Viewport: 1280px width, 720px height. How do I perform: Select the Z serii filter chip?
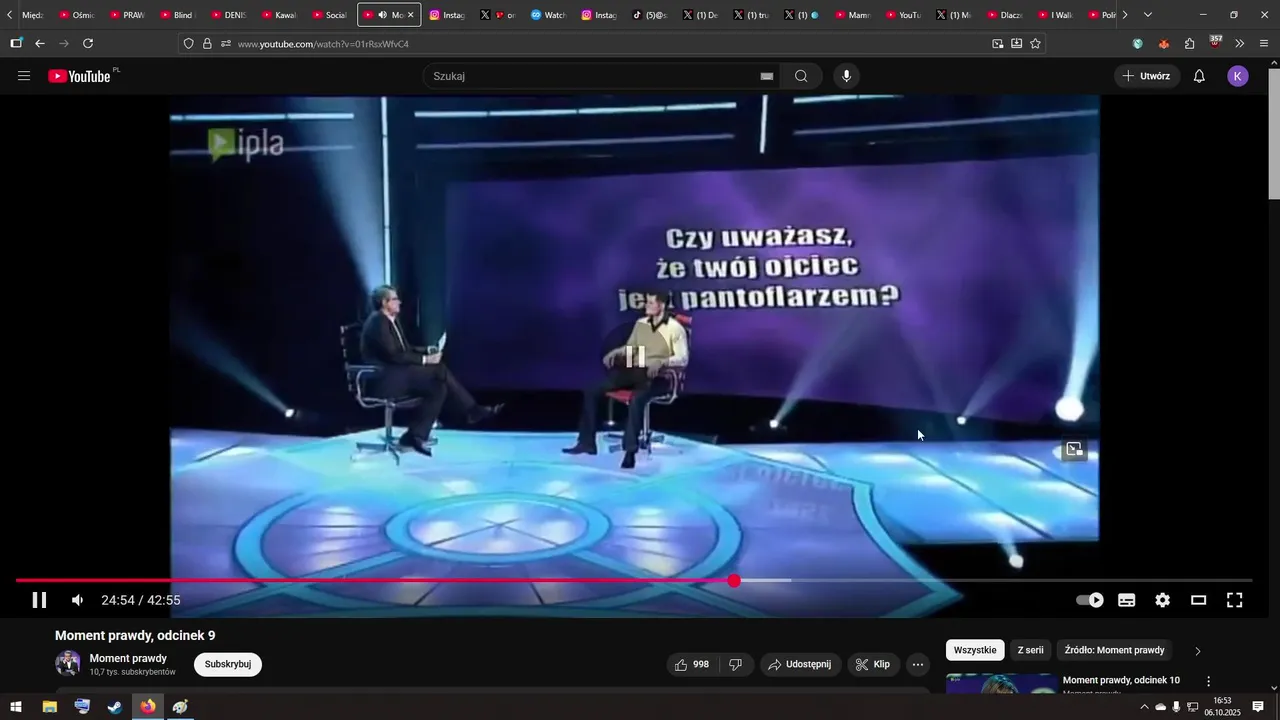point(1030,650)
